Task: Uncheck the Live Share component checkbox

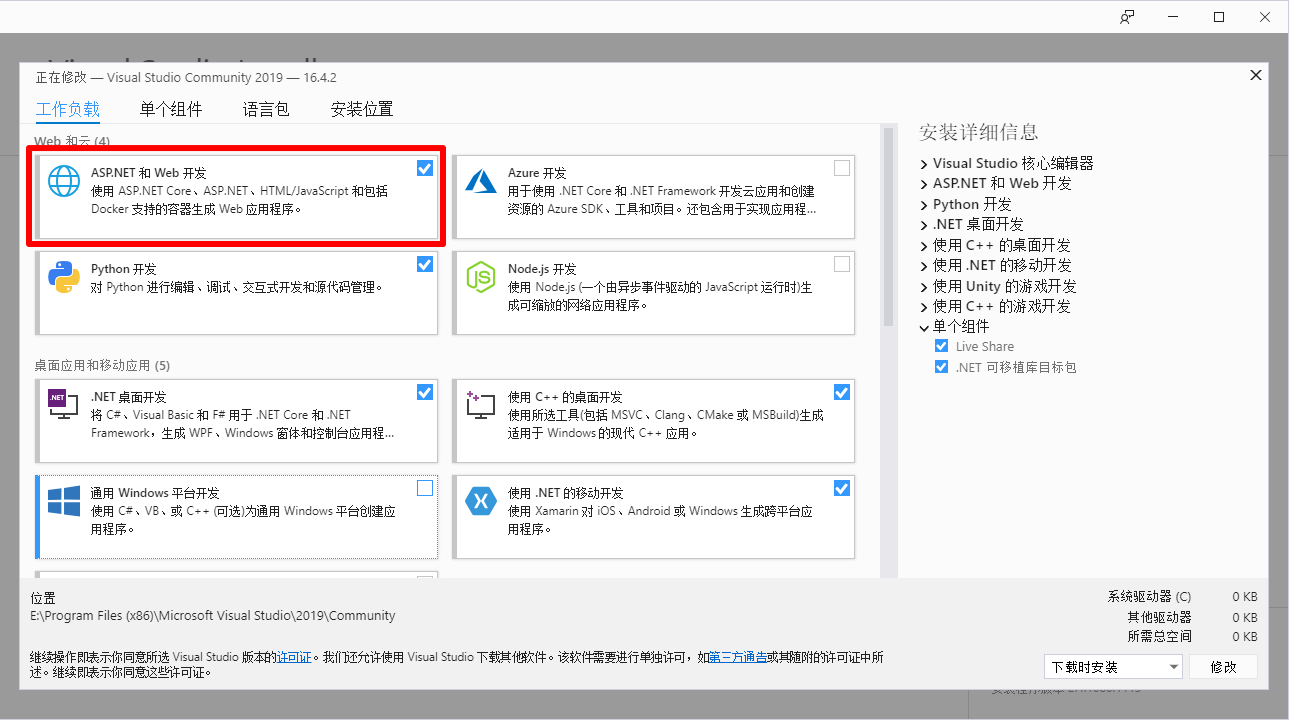Action: click(941, 346)
